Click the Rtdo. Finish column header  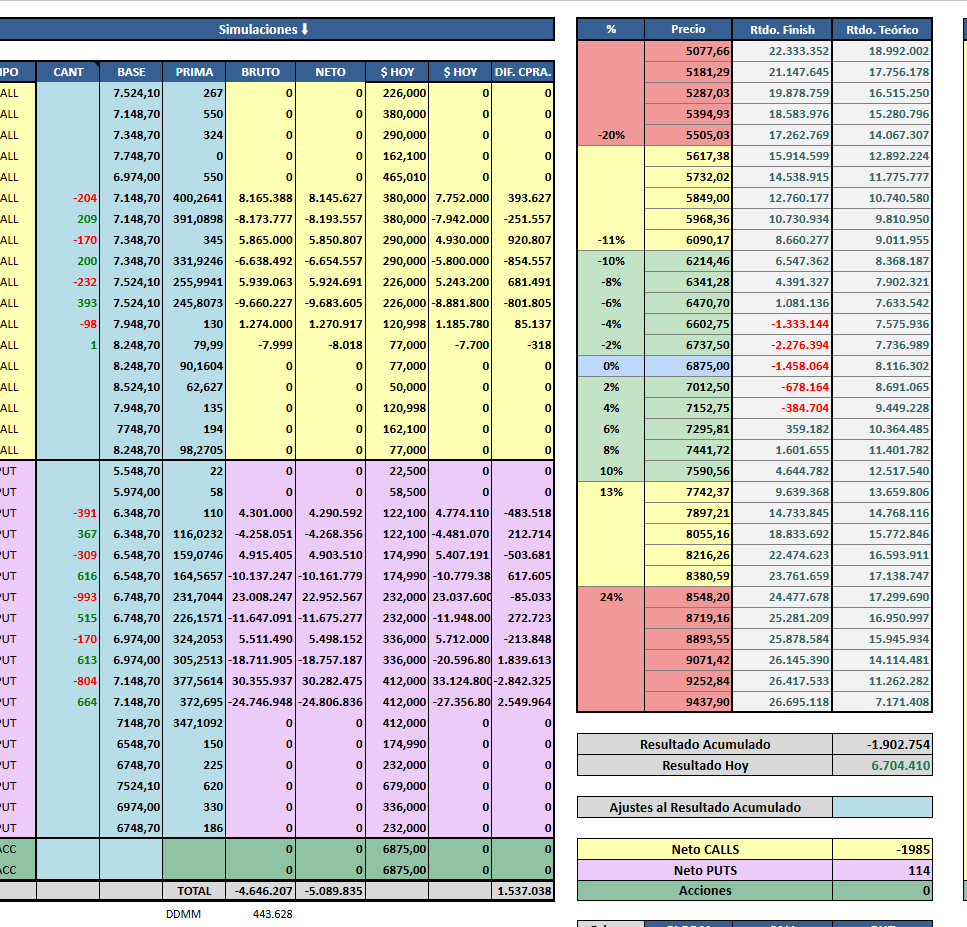[x=782, y=29]
